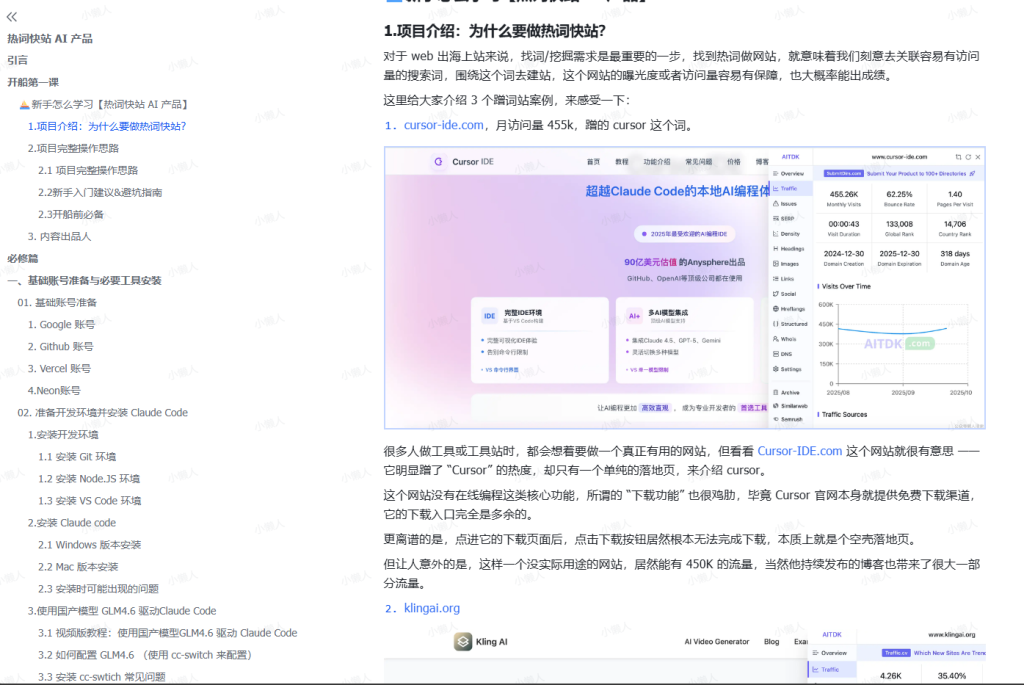Open '3.1 视频版教程' outline item
The image size is (1024, 685).
[x=167, y=633]
